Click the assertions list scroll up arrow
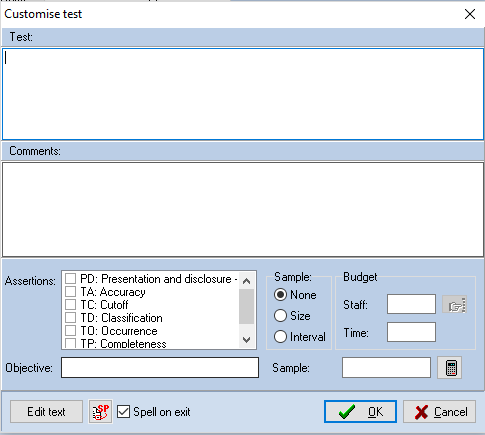This screenshot has height=435, width=485. coord(247,281)
